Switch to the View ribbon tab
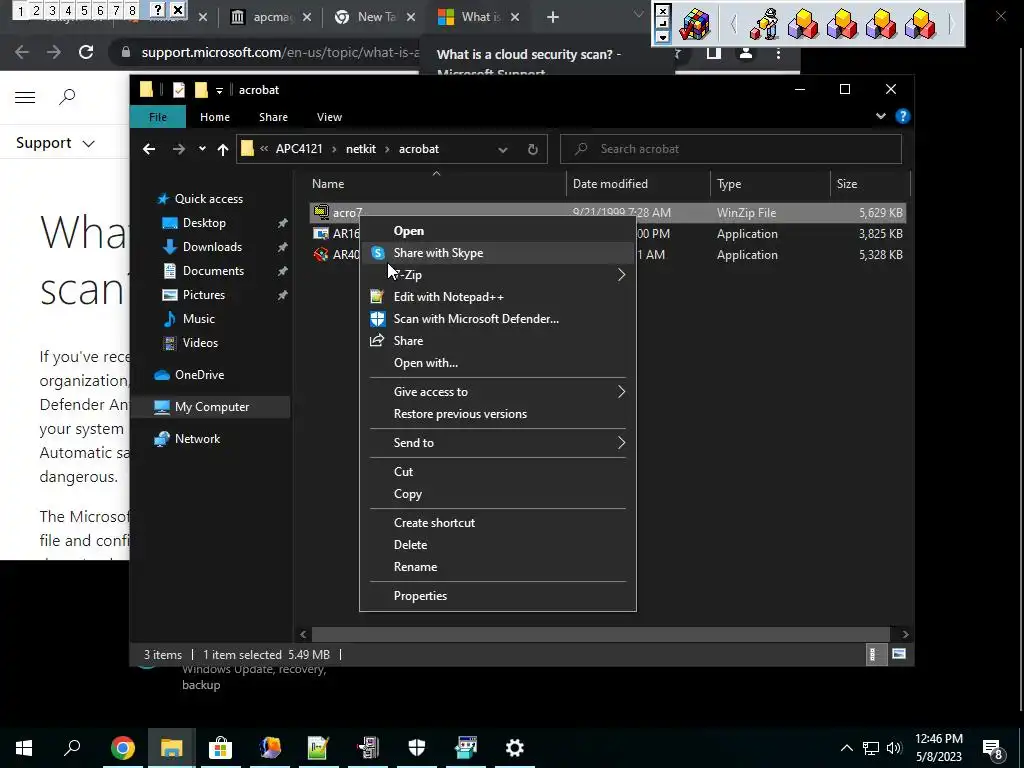The width and height of the screenshot is (1024, 768). click(x=329, y=117)
